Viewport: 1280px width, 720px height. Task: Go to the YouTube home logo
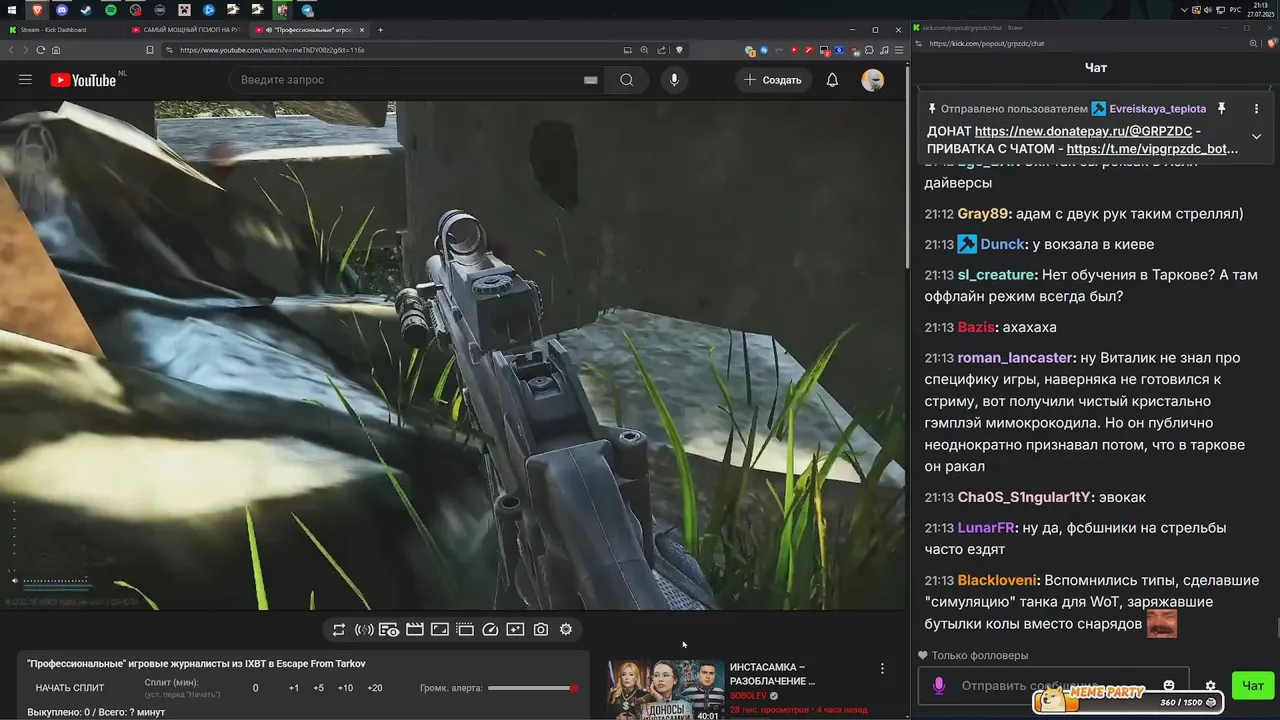click(83, 80)
